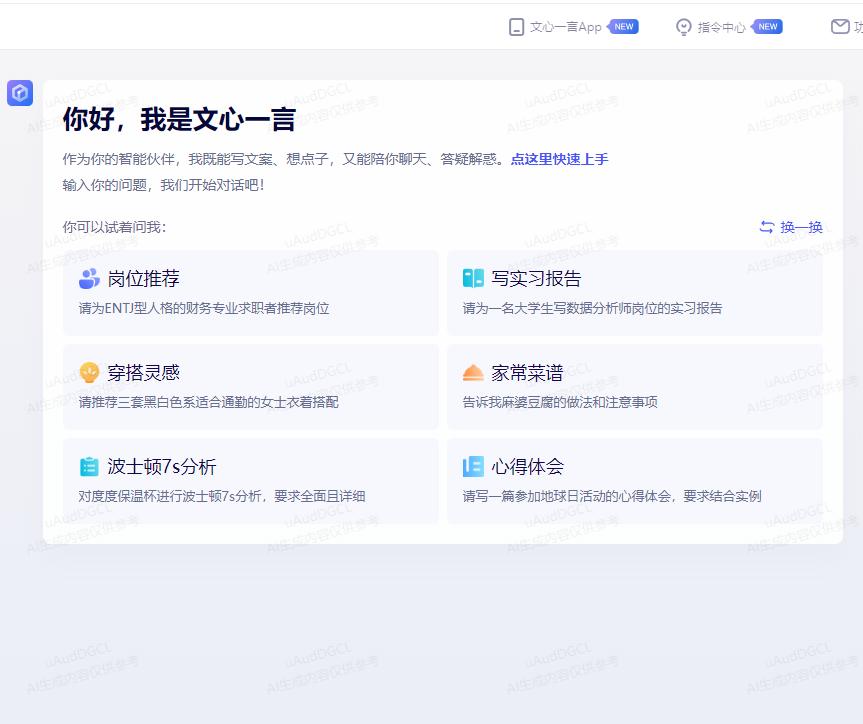Click the 写实习报告 book icon
863x724 pixels.
(x=473, y=278)
